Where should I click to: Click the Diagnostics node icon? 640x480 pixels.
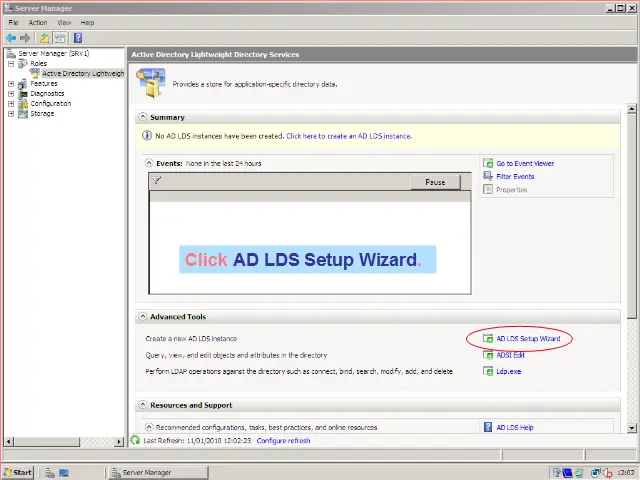[23, 93]
